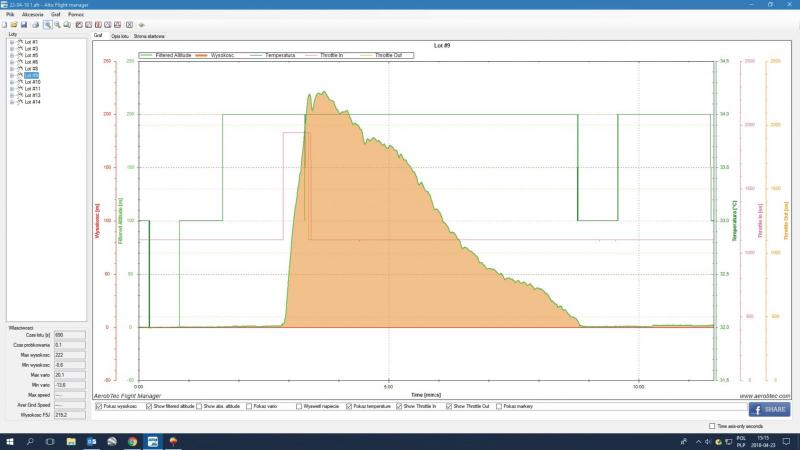The width and height of the screenshot is (800, 450).
Task: Click the New file toolbar icon
Action: pos(4,24)
